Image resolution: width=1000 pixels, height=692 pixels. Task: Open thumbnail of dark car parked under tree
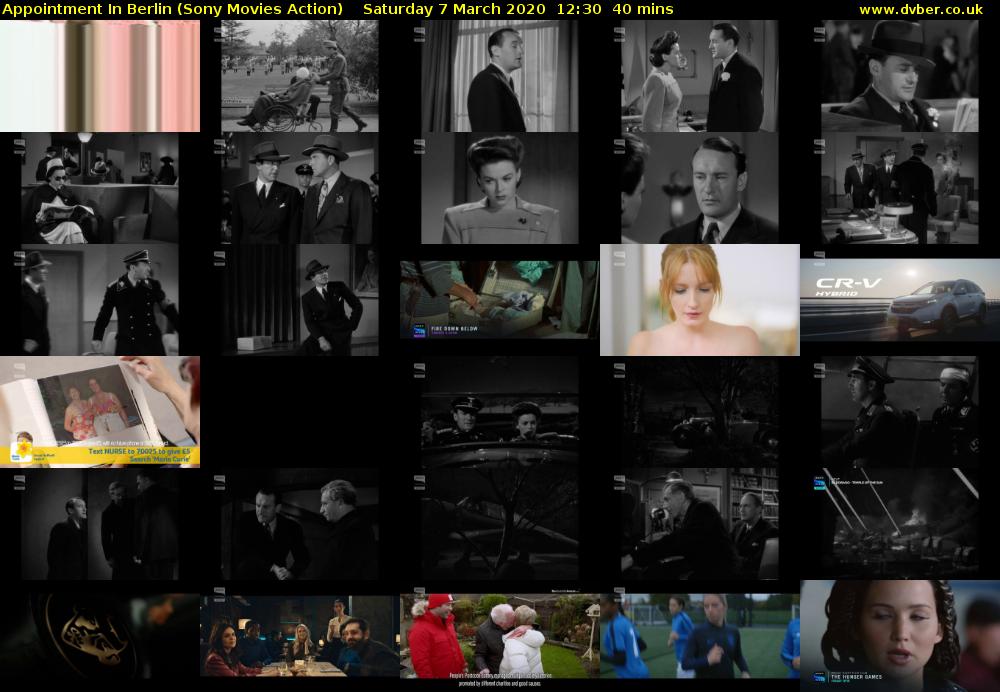click(700, 411)
